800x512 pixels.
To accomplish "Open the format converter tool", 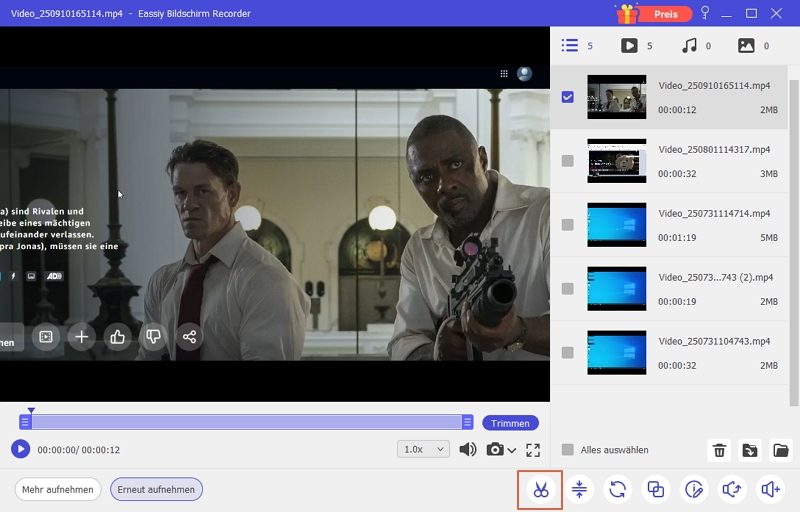I will pos(617,490).
